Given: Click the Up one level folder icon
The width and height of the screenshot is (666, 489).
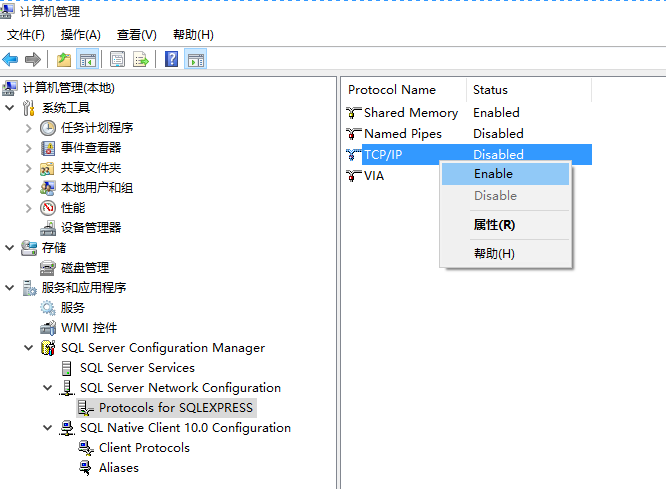Looking at the screenshot, I should pos(64,59).
